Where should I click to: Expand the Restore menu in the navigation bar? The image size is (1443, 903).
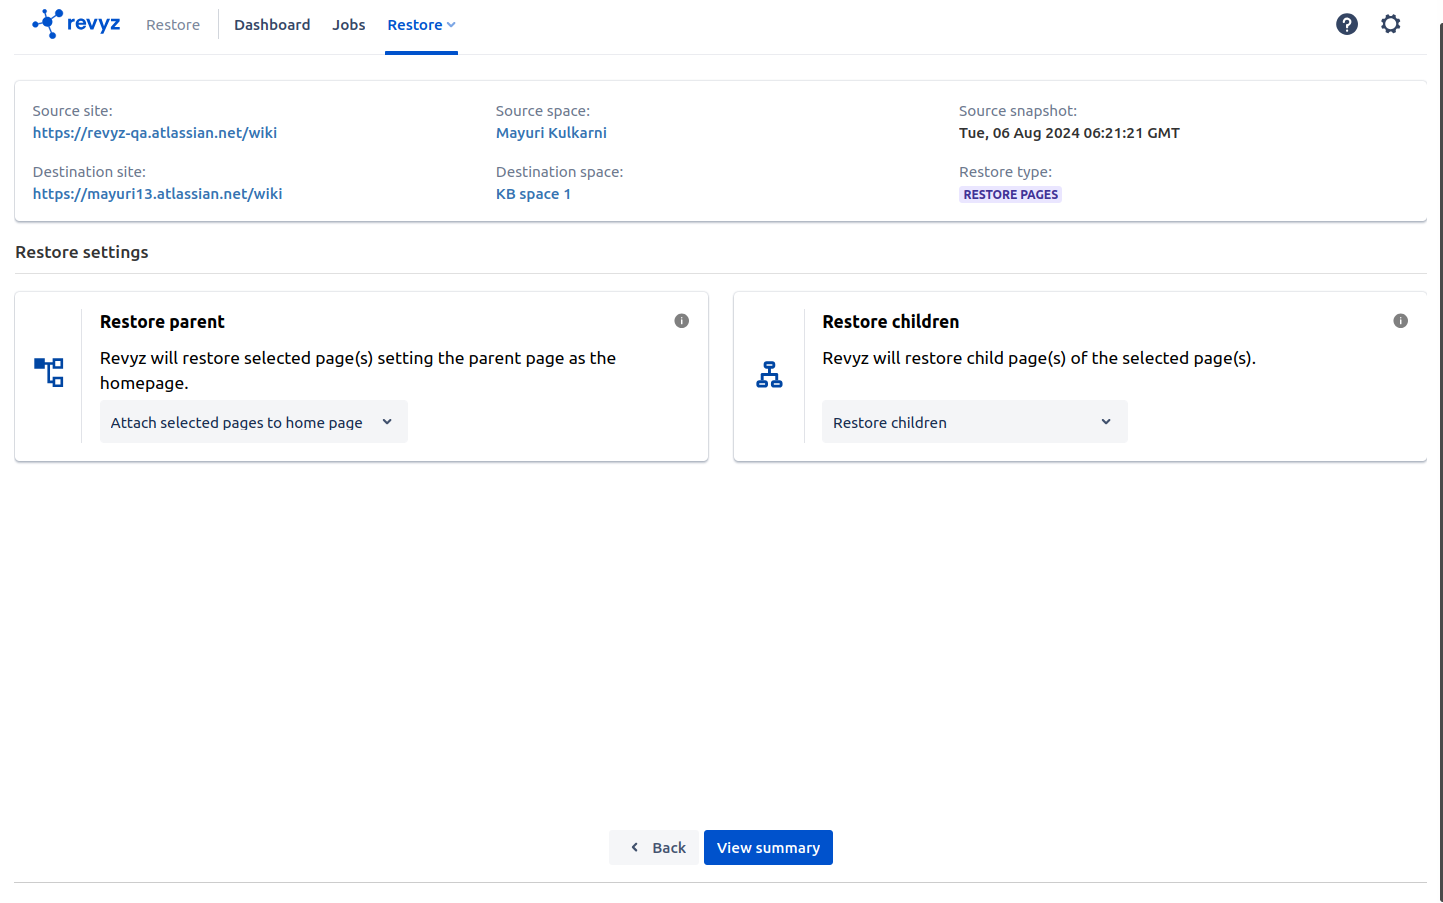point(421,25)
